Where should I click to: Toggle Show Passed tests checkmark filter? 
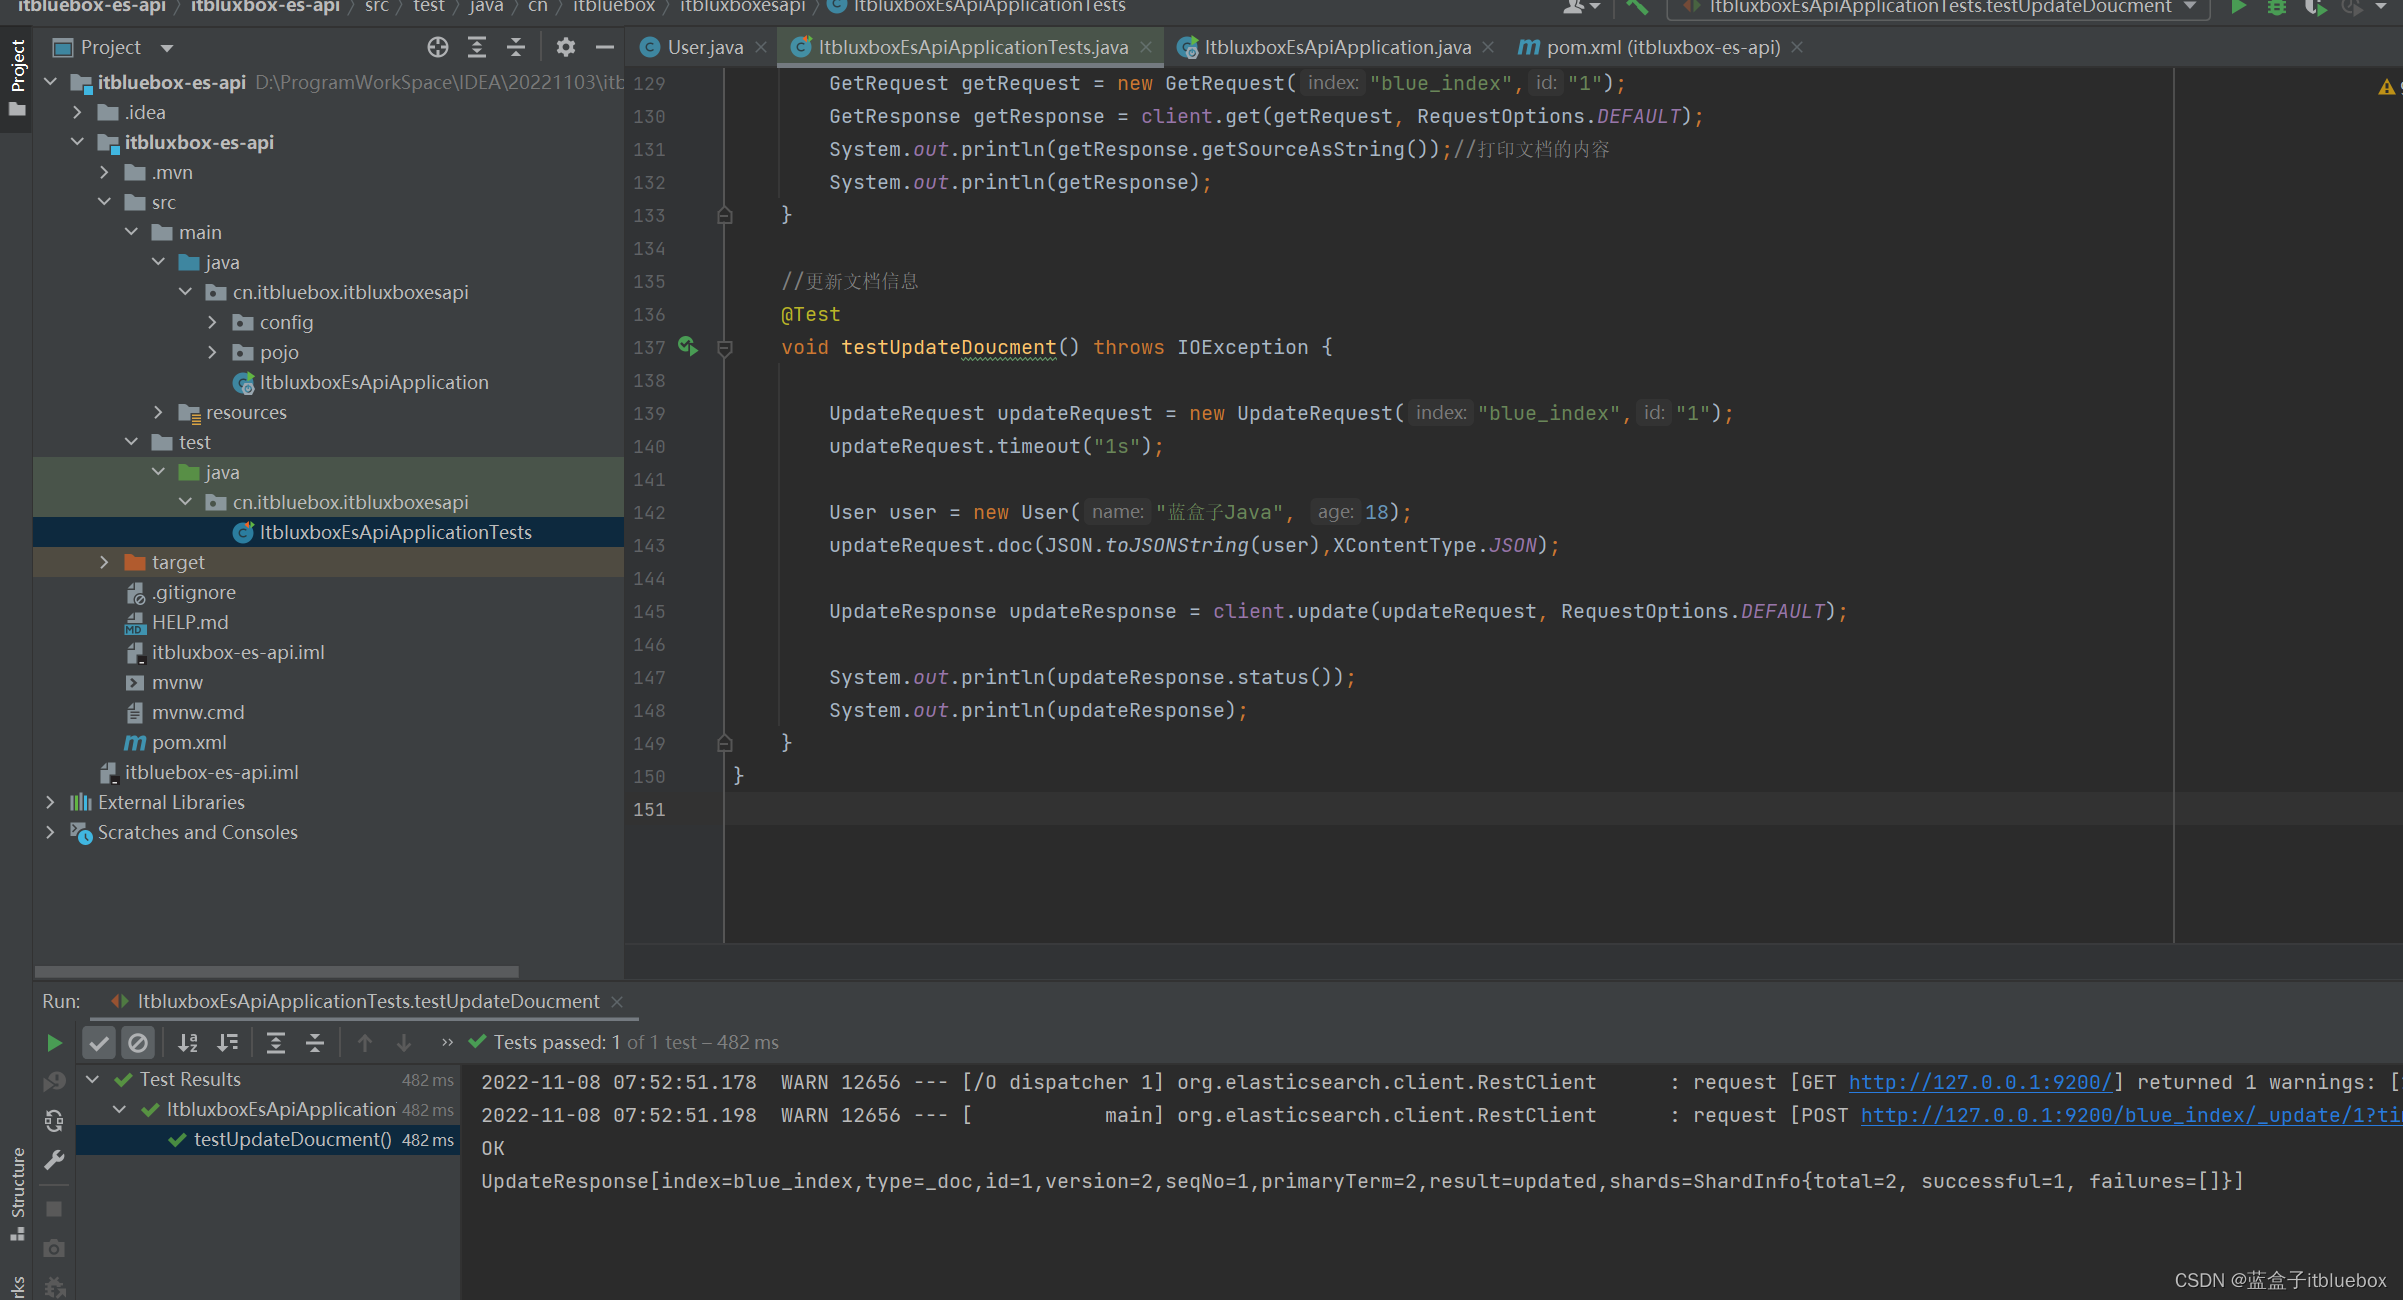tap(98, 1043)
